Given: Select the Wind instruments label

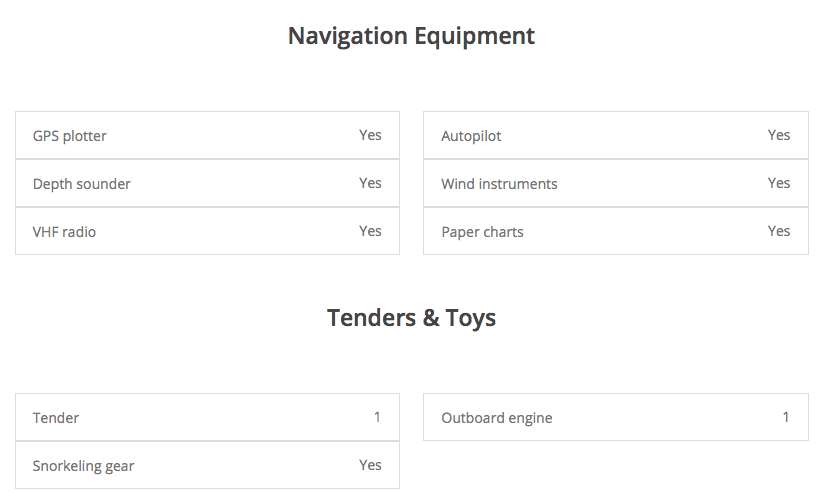Looking at the screenshot, I should tap(499, 184).
